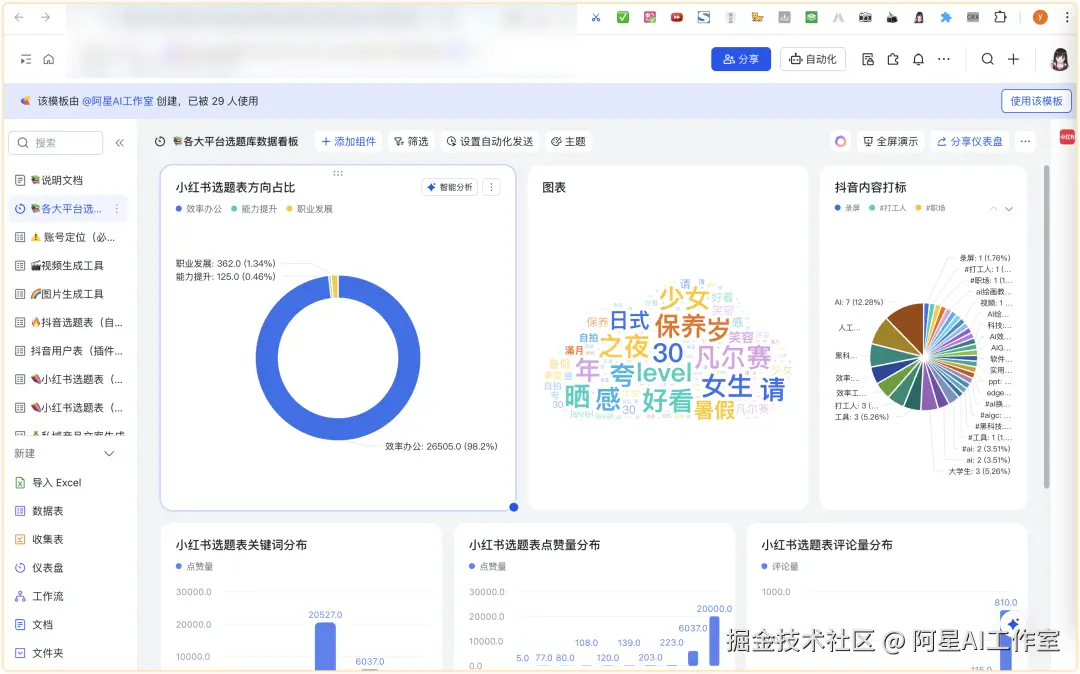Open the user avatar at top right
Viewport: 1080px width, 674px height.
pyautogui.click(x=1059, y=59)
